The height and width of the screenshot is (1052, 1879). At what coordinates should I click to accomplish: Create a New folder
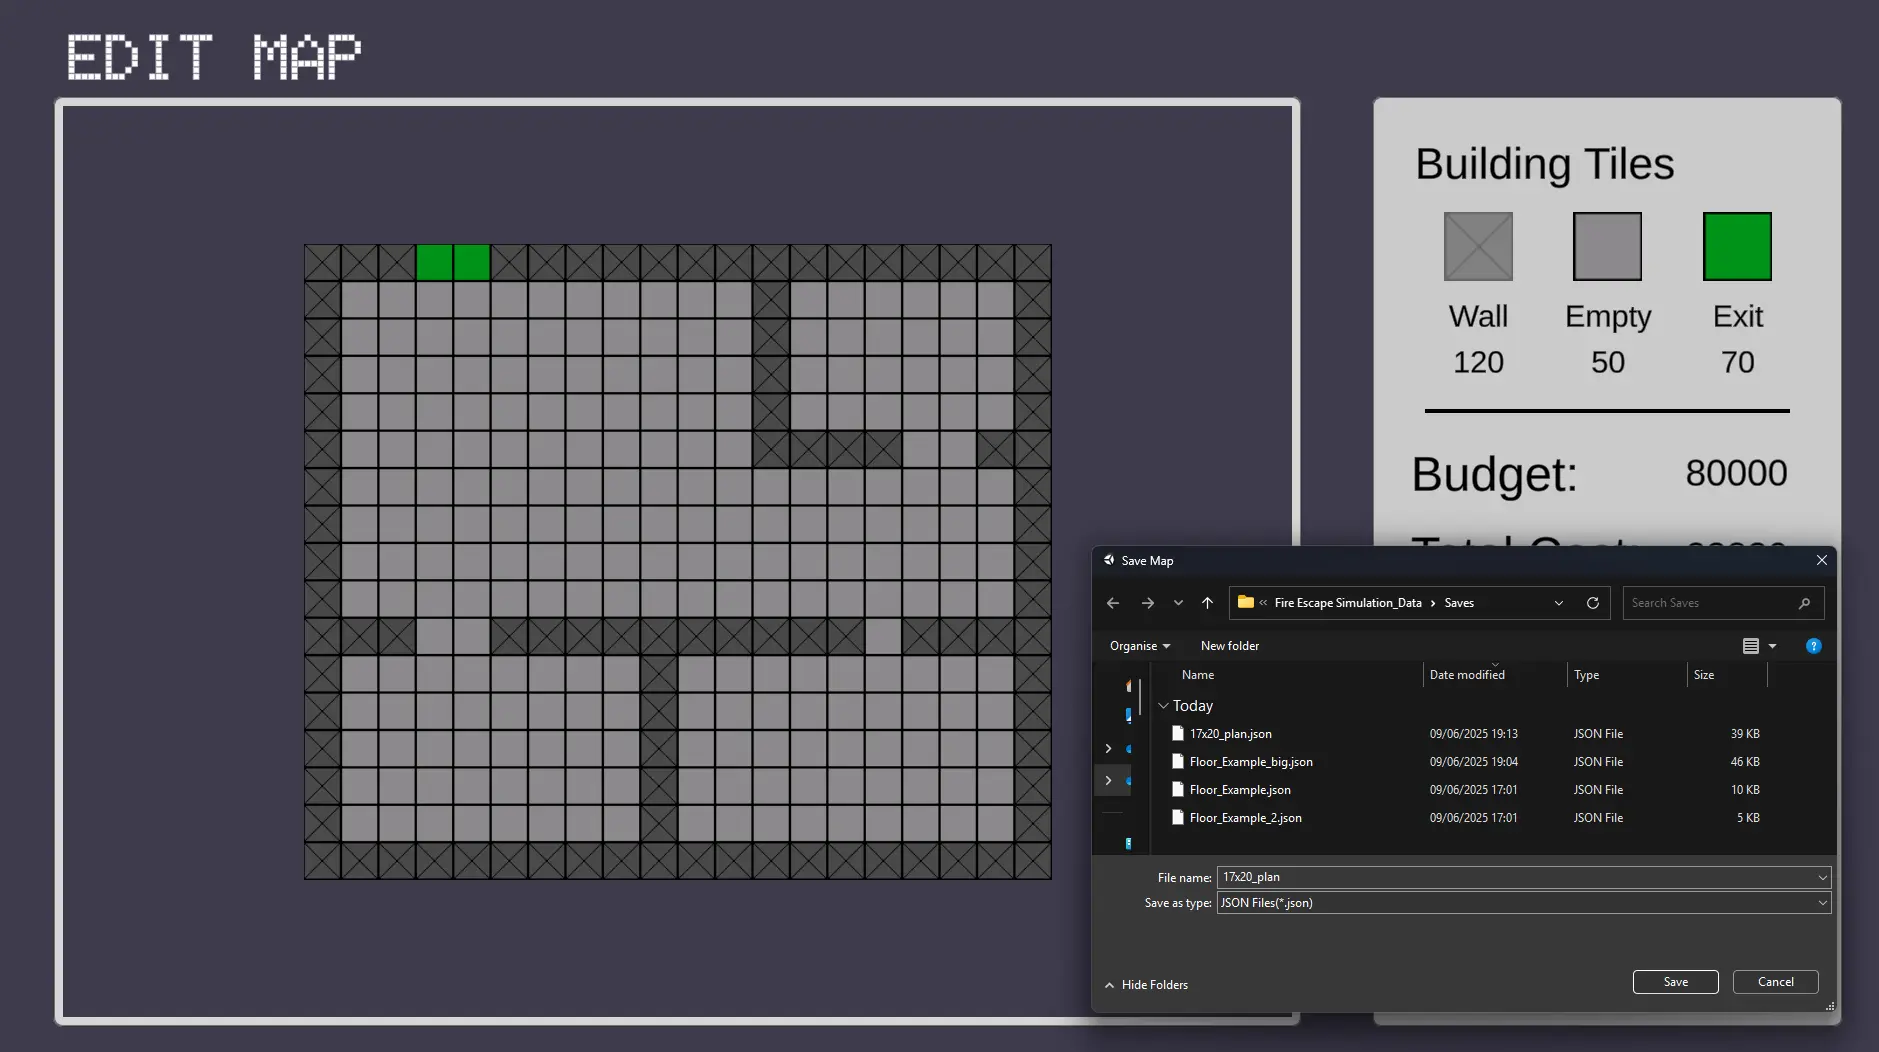tap(1229, 646)
